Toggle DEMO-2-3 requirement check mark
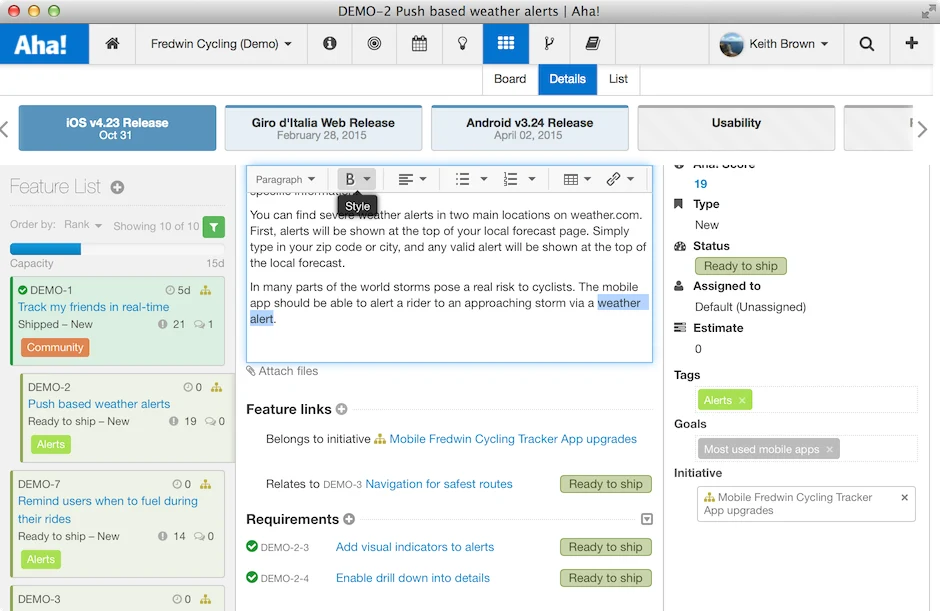The image size is (940, 611). pyautogui.click(x=252, y=546)
